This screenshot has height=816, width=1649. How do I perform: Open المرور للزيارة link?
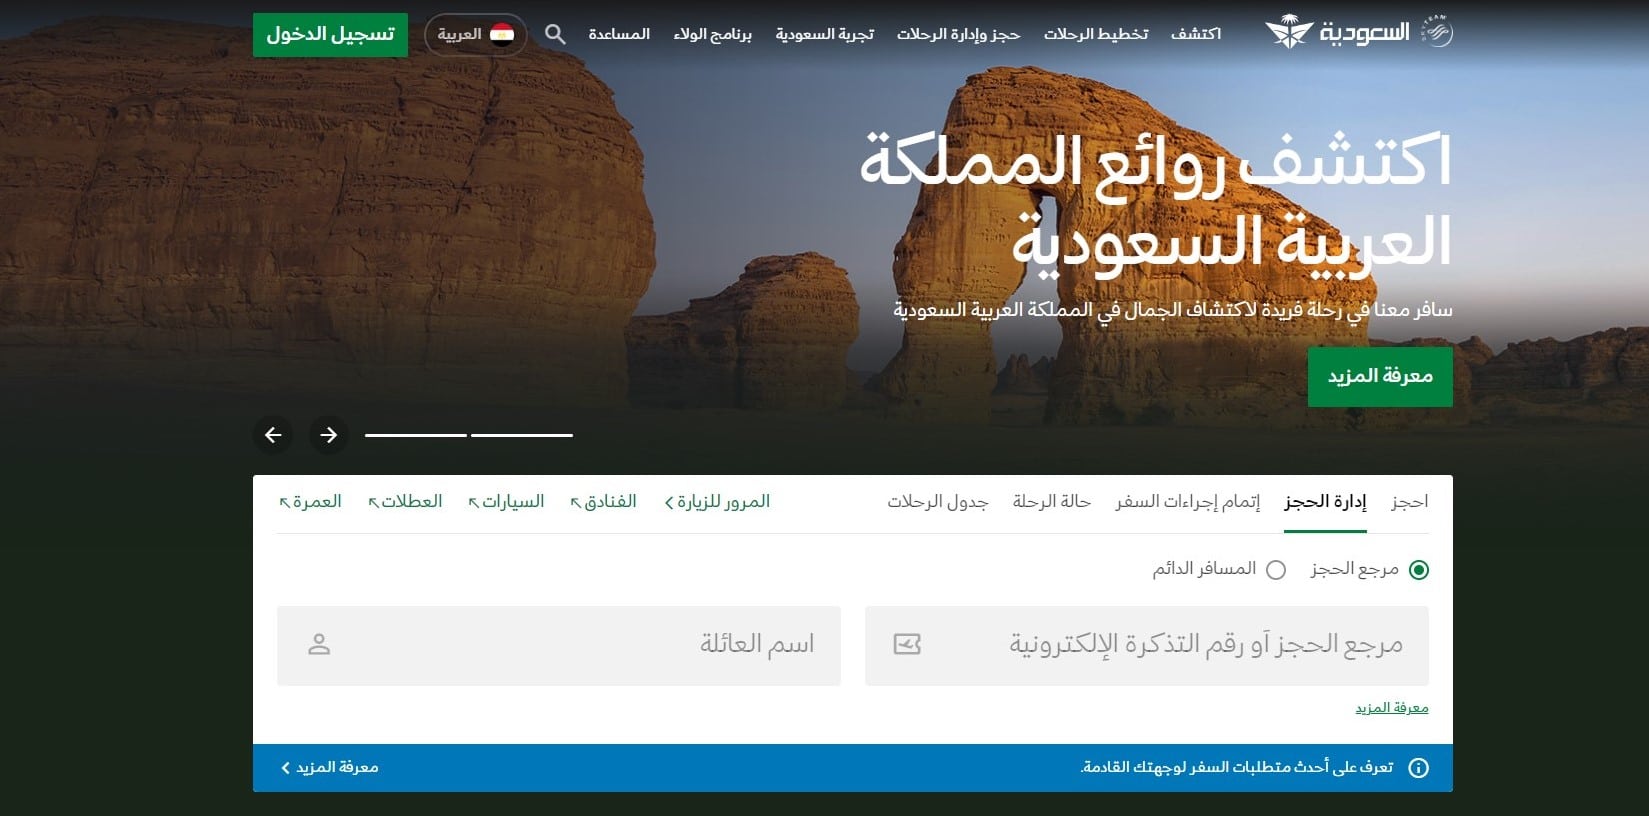tap(717, 501)
